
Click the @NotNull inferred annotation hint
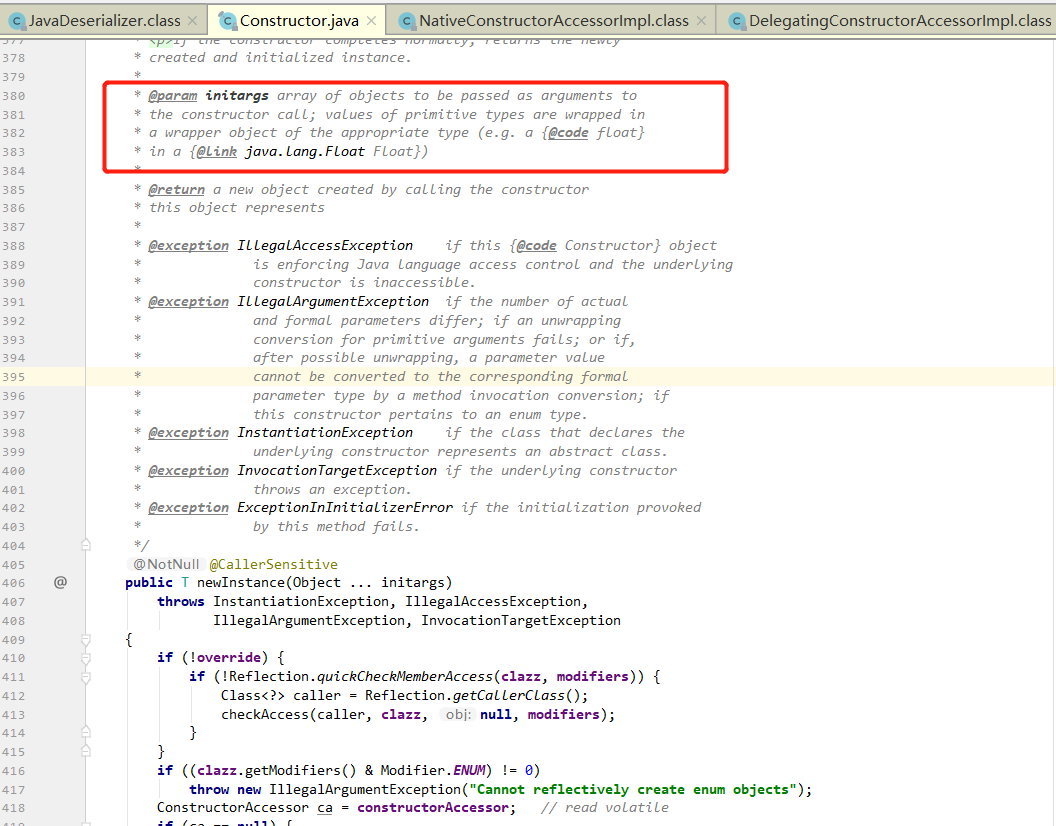point(167,564)
